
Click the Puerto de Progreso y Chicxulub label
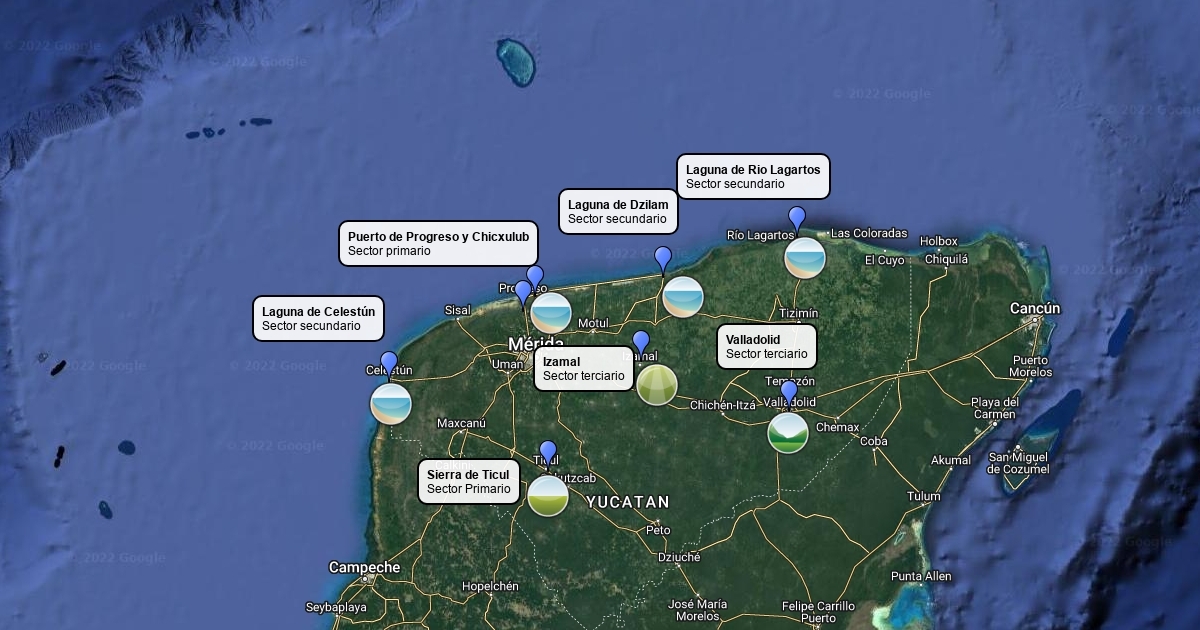pyautogui.click(x=438, y=244)
